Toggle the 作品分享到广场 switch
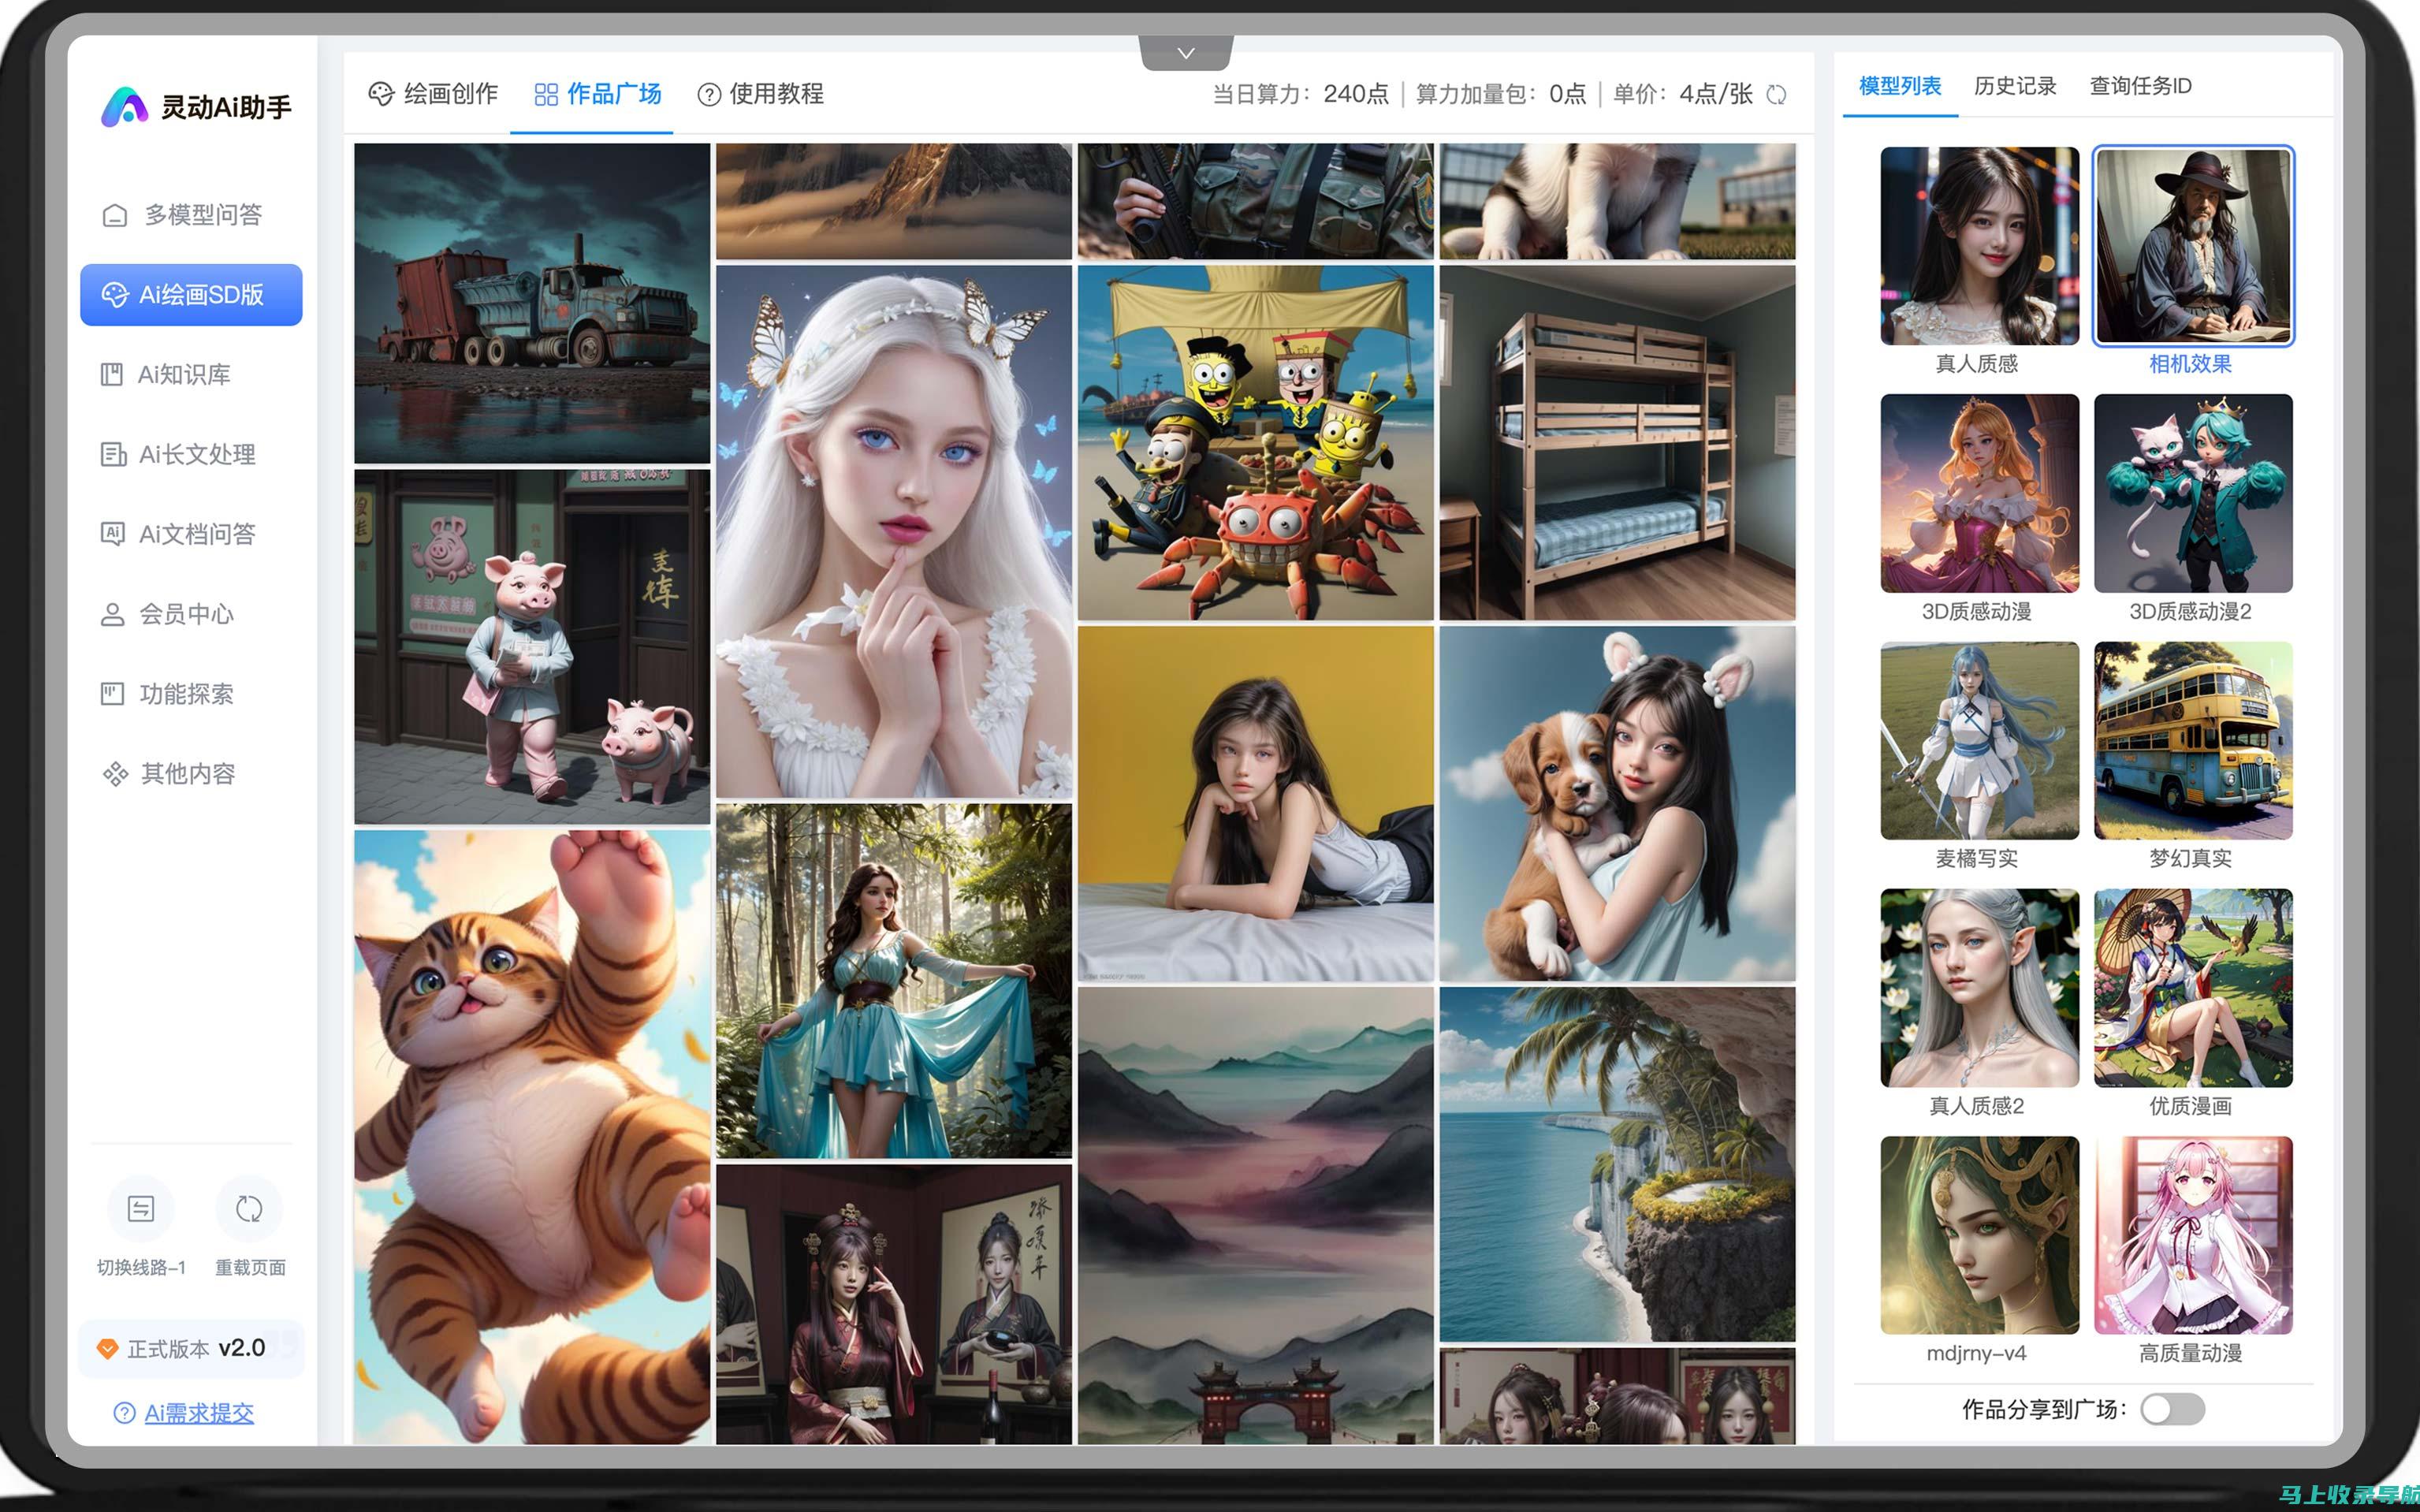2420x1512 pixels. [2172, 1409]
